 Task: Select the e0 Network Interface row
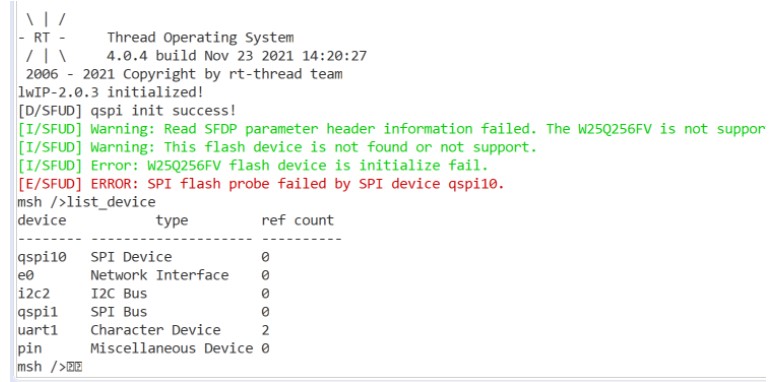click(144, 275)
